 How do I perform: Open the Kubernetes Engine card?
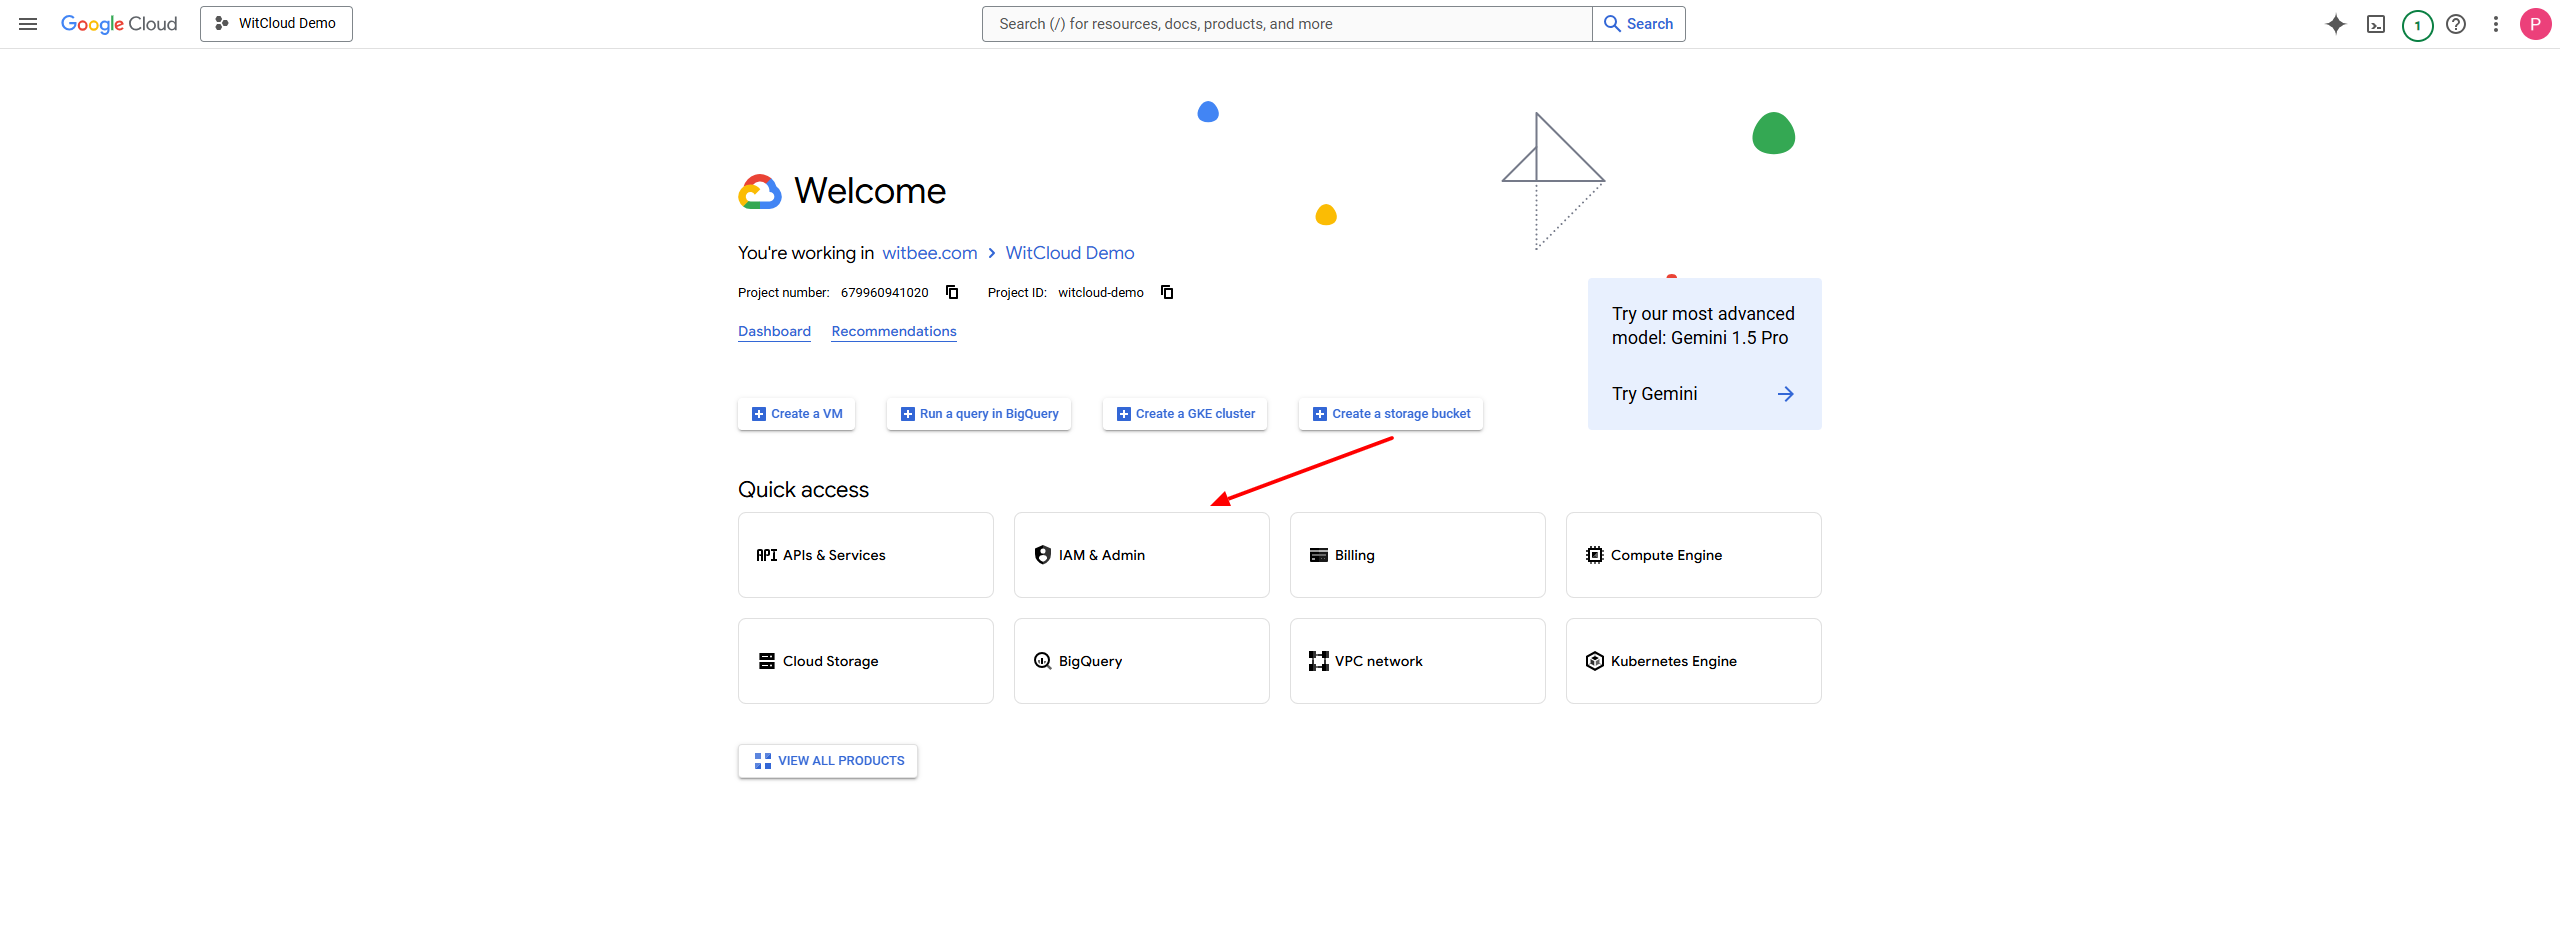(x=1694, y=661)
